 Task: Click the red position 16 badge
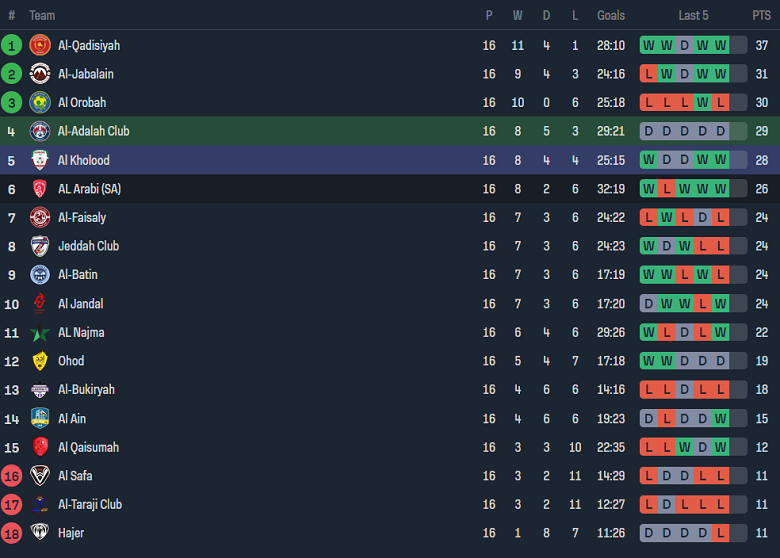[12, 476]
